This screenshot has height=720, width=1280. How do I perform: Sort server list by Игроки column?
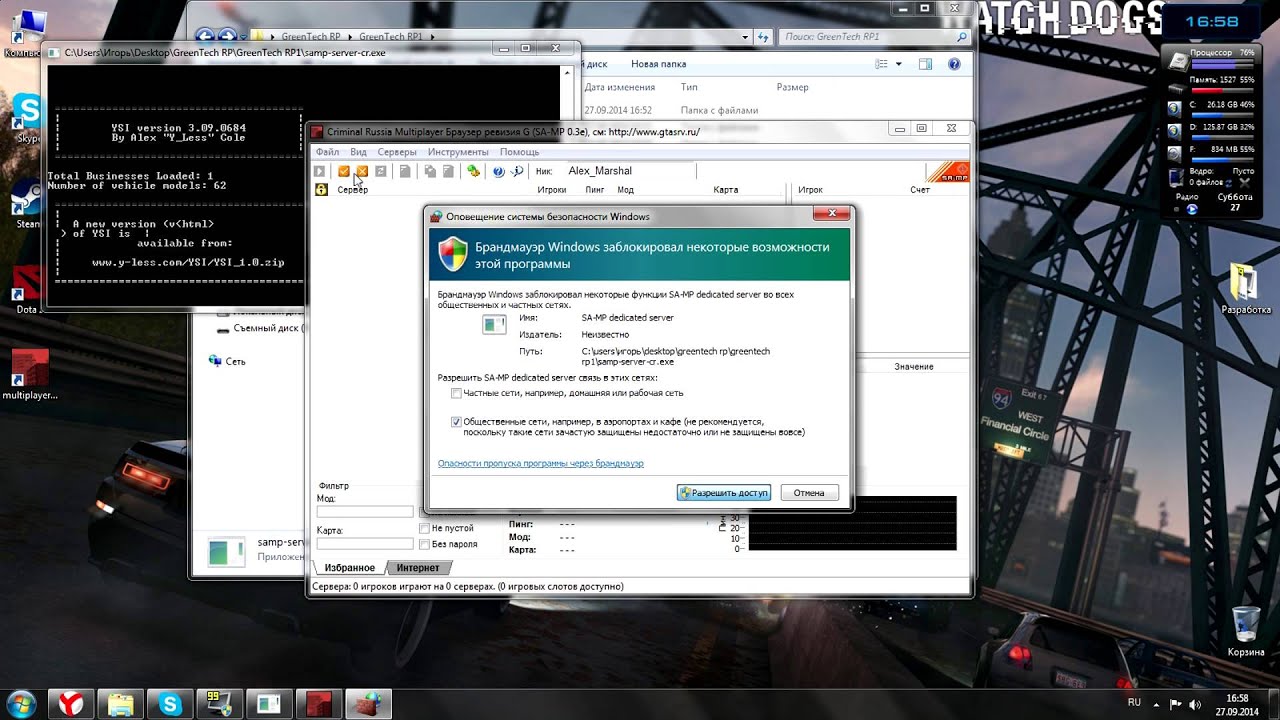tap(552, 189)
